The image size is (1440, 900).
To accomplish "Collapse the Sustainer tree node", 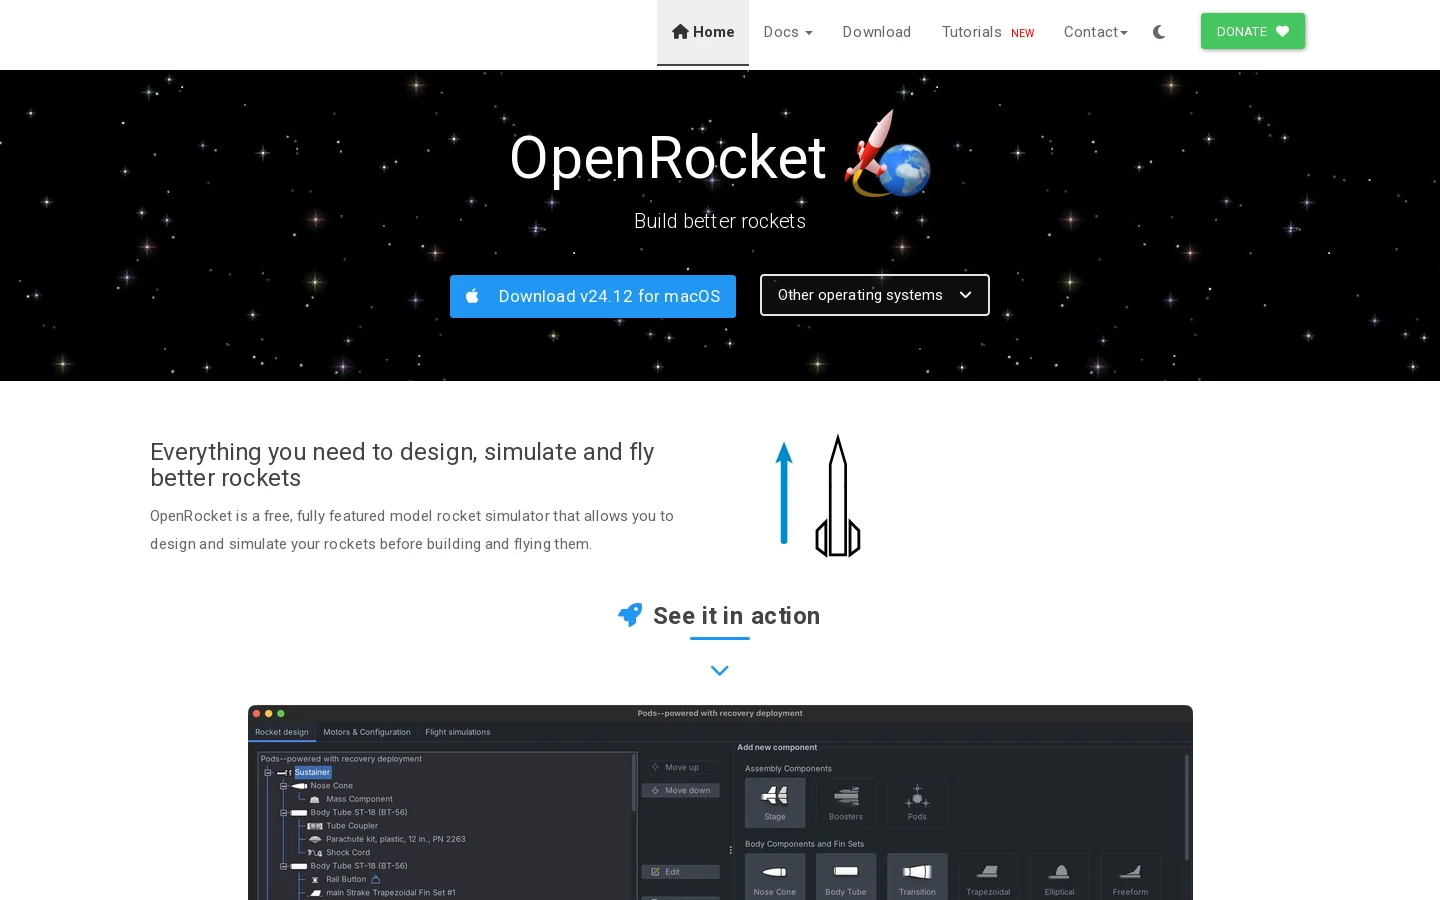I will coord(268,772).
